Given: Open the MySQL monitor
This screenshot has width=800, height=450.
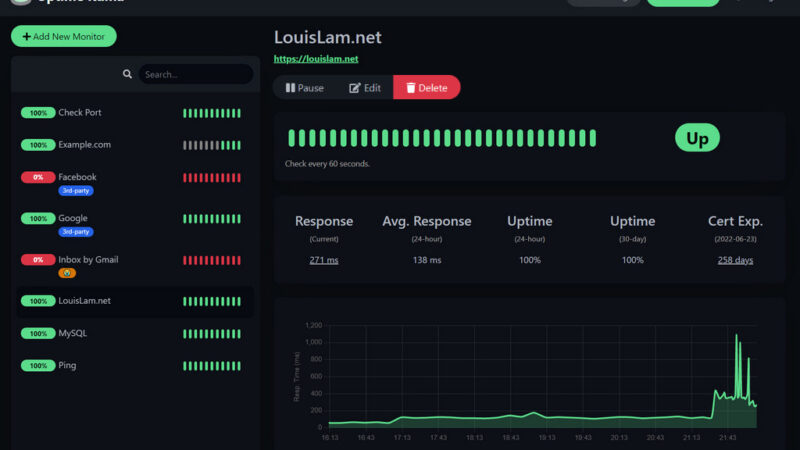Looking at the screenshot, I should [72, 333].
